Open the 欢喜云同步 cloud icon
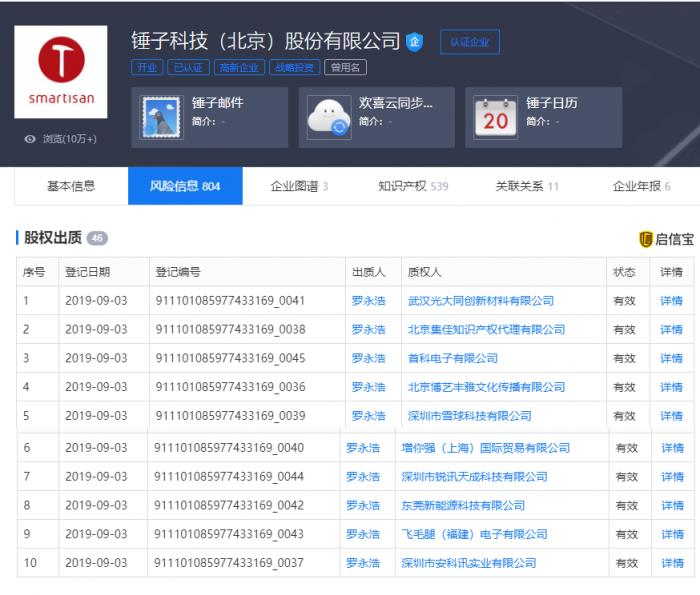Image resolution: width=700 pixels, height=595 pixels. [327, 117]
